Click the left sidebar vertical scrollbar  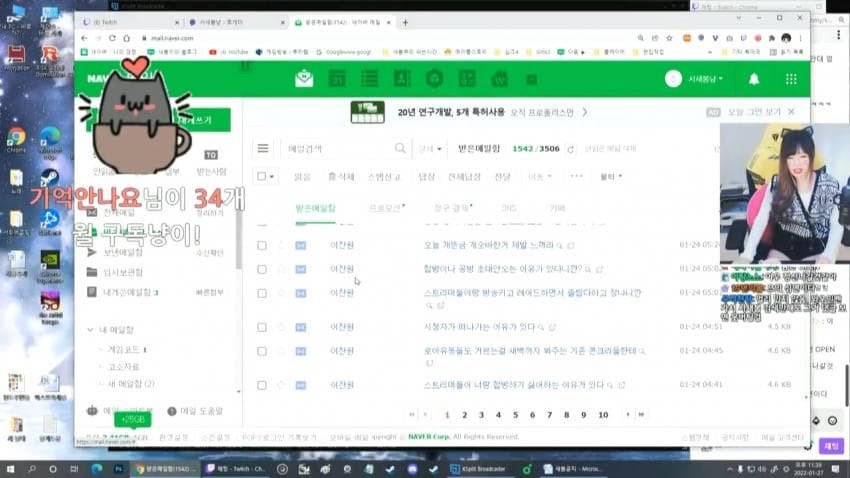239,240
